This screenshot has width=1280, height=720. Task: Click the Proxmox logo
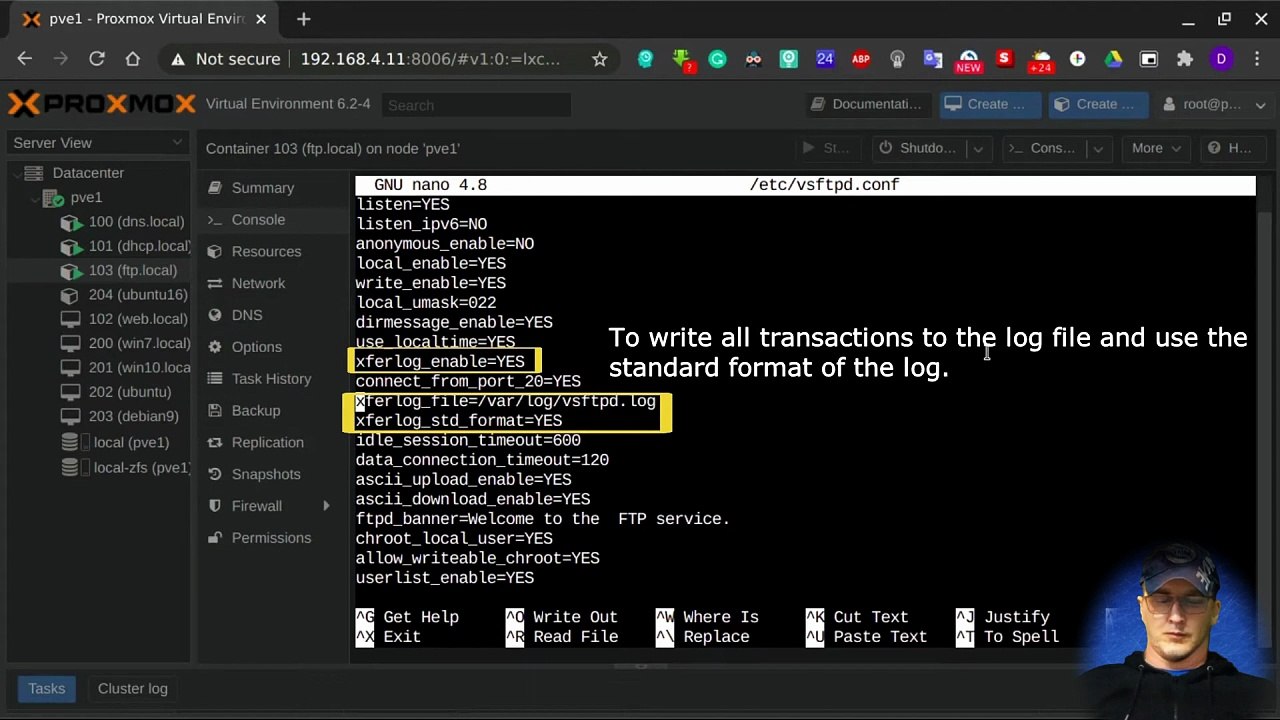pos(101,104)
